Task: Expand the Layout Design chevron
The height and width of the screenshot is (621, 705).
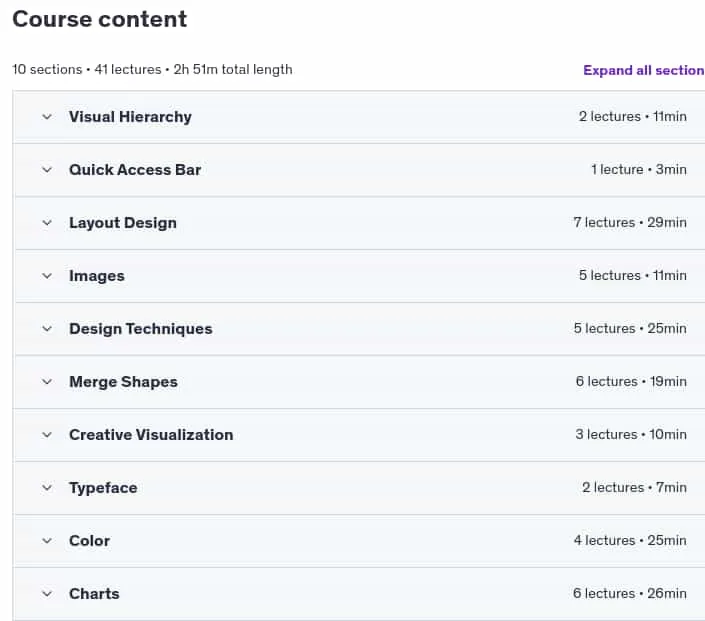Action: pos(47,223)
